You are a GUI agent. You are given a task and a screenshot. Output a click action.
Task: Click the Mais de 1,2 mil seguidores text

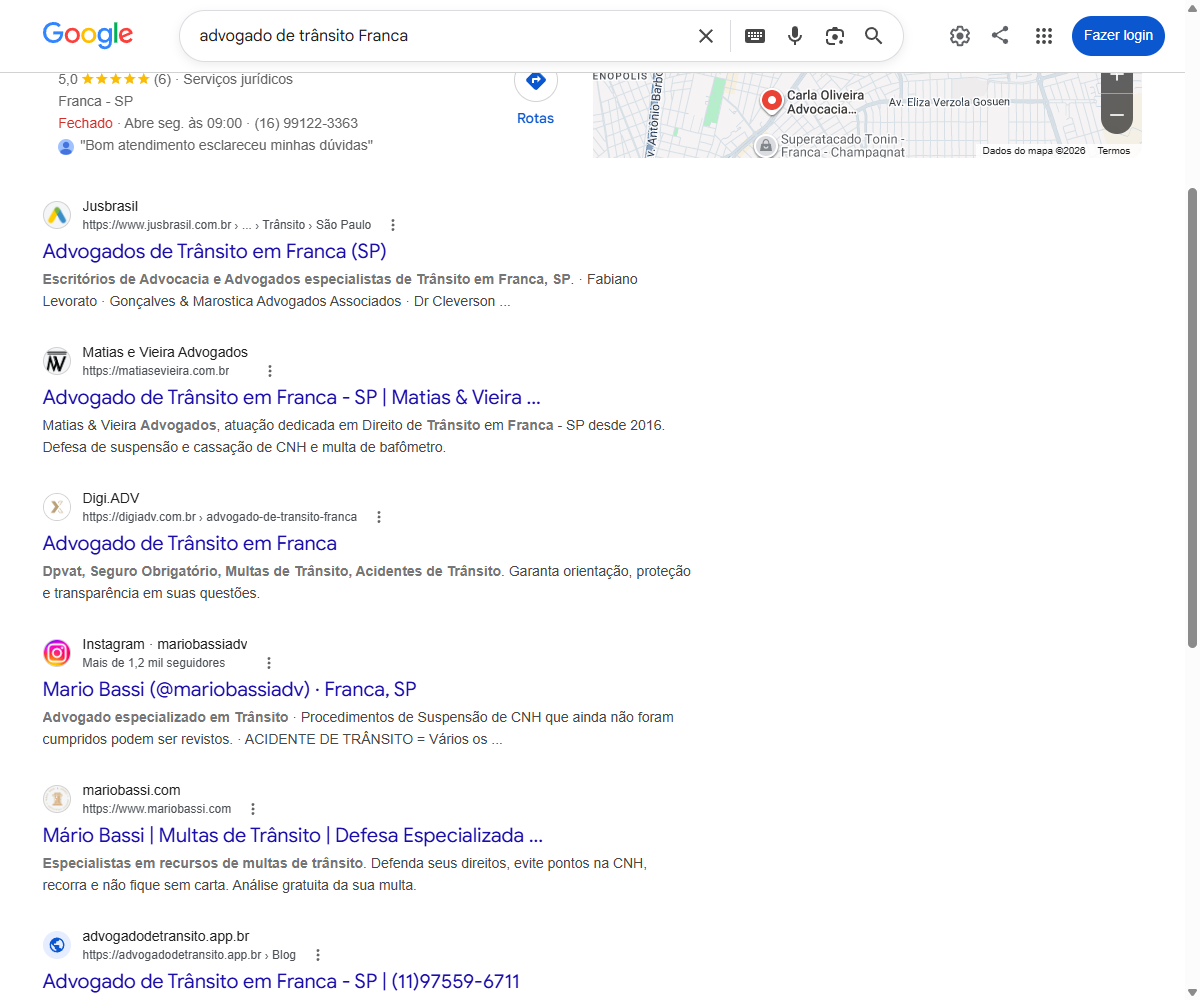click(154, 663)
